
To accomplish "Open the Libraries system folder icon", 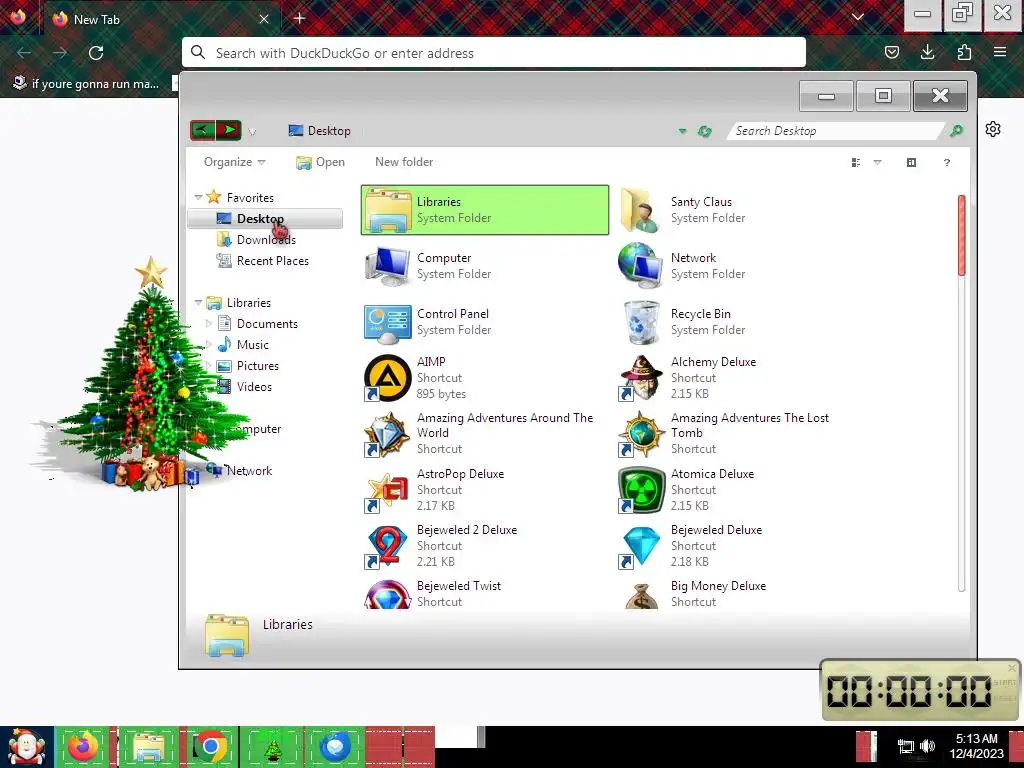I will pyautogui.click(x=388, y=210).
